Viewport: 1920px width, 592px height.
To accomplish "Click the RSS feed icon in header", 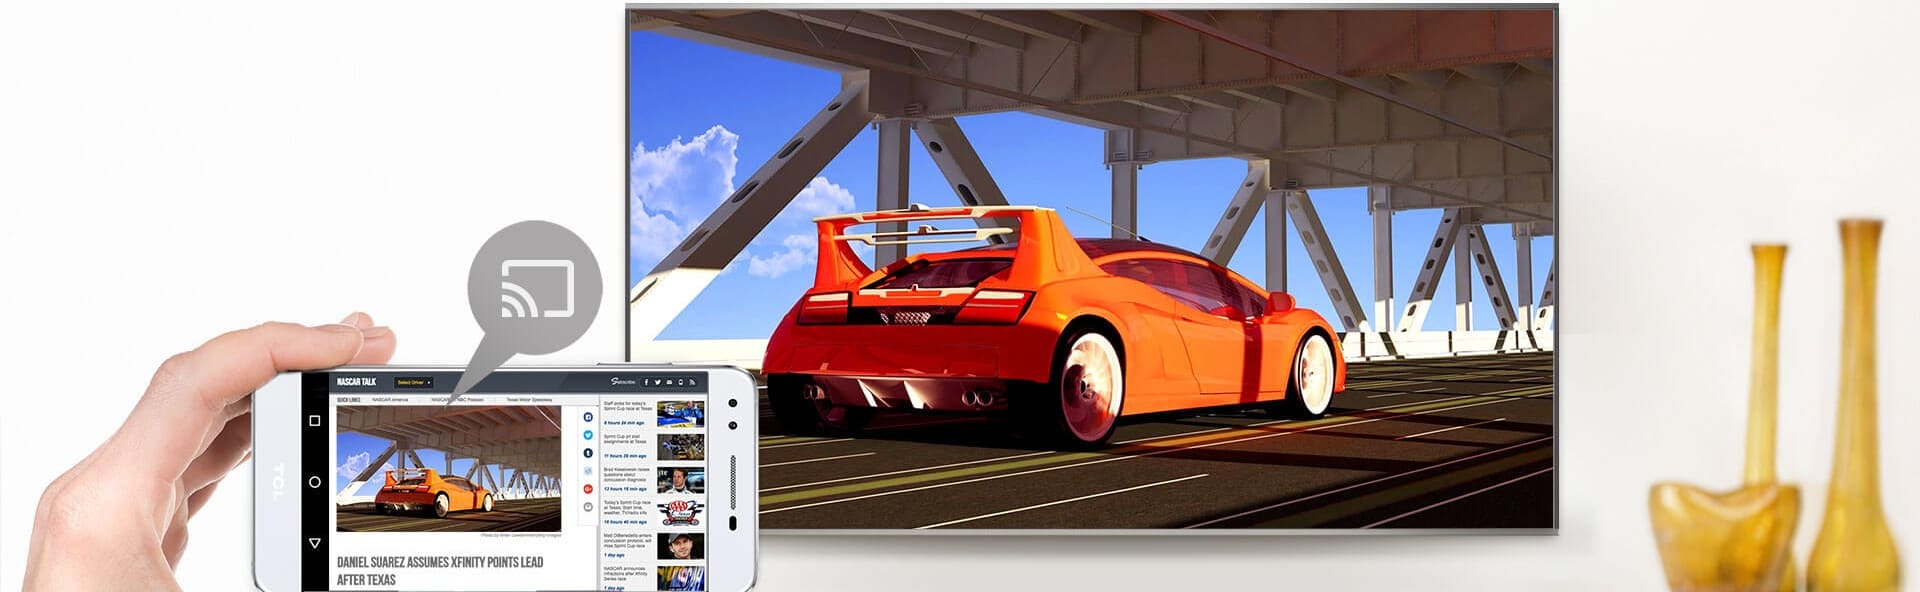I will 692,382.
